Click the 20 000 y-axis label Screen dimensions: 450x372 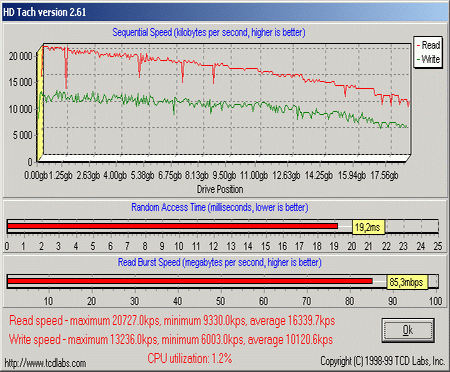20,56
